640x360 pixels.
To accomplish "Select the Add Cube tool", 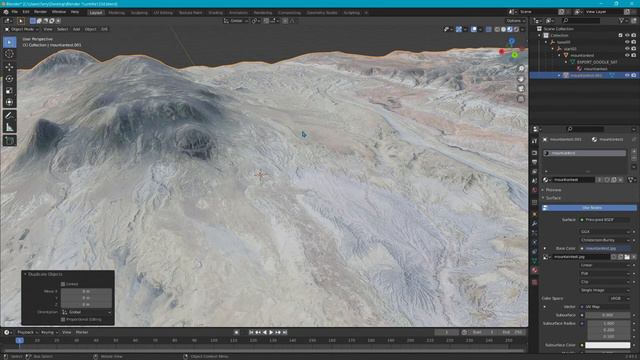I will pyautogui.click(x=9, y=141).
